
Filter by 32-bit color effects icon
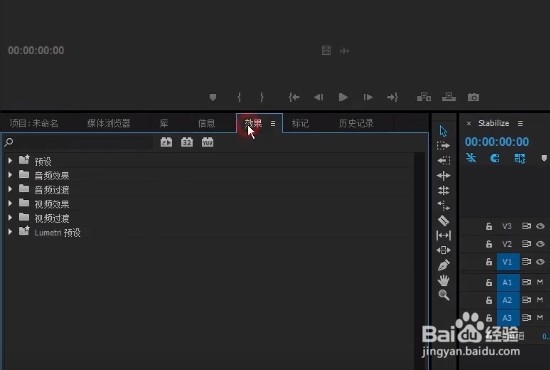tap(187, 142)
